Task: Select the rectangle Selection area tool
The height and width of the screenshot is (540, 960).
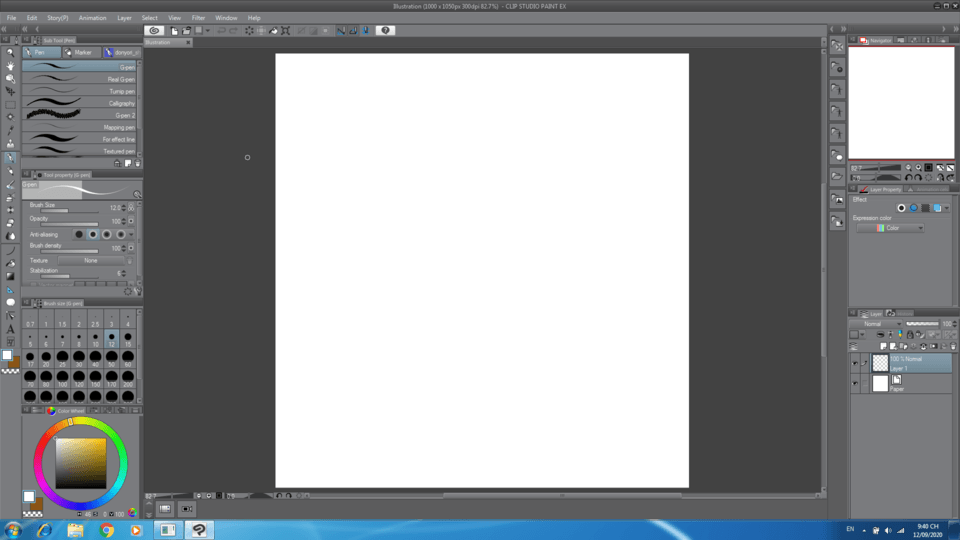Action: click(x=10, y=104)
